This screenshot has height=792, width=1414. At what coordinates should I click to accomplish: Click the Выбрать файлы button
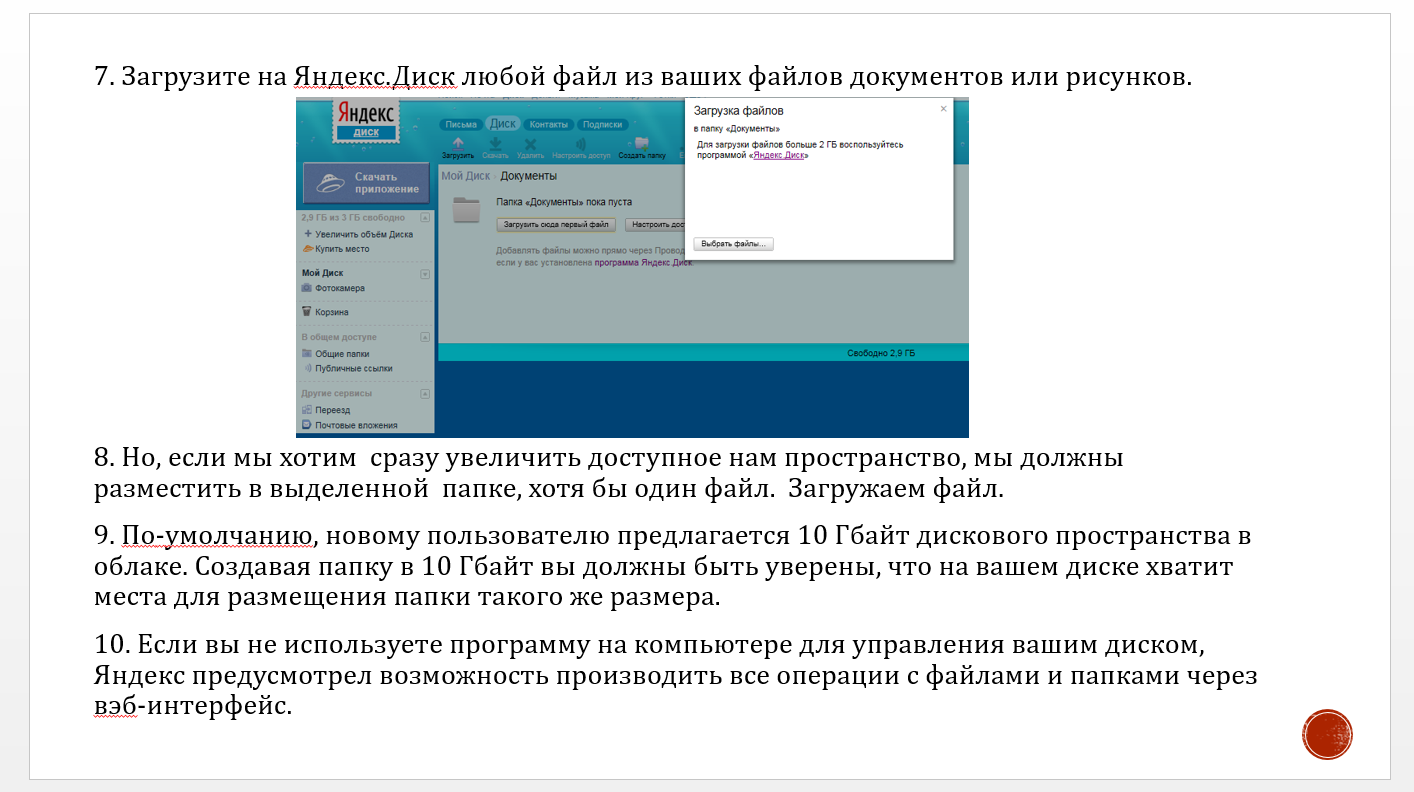pos(734,244)
